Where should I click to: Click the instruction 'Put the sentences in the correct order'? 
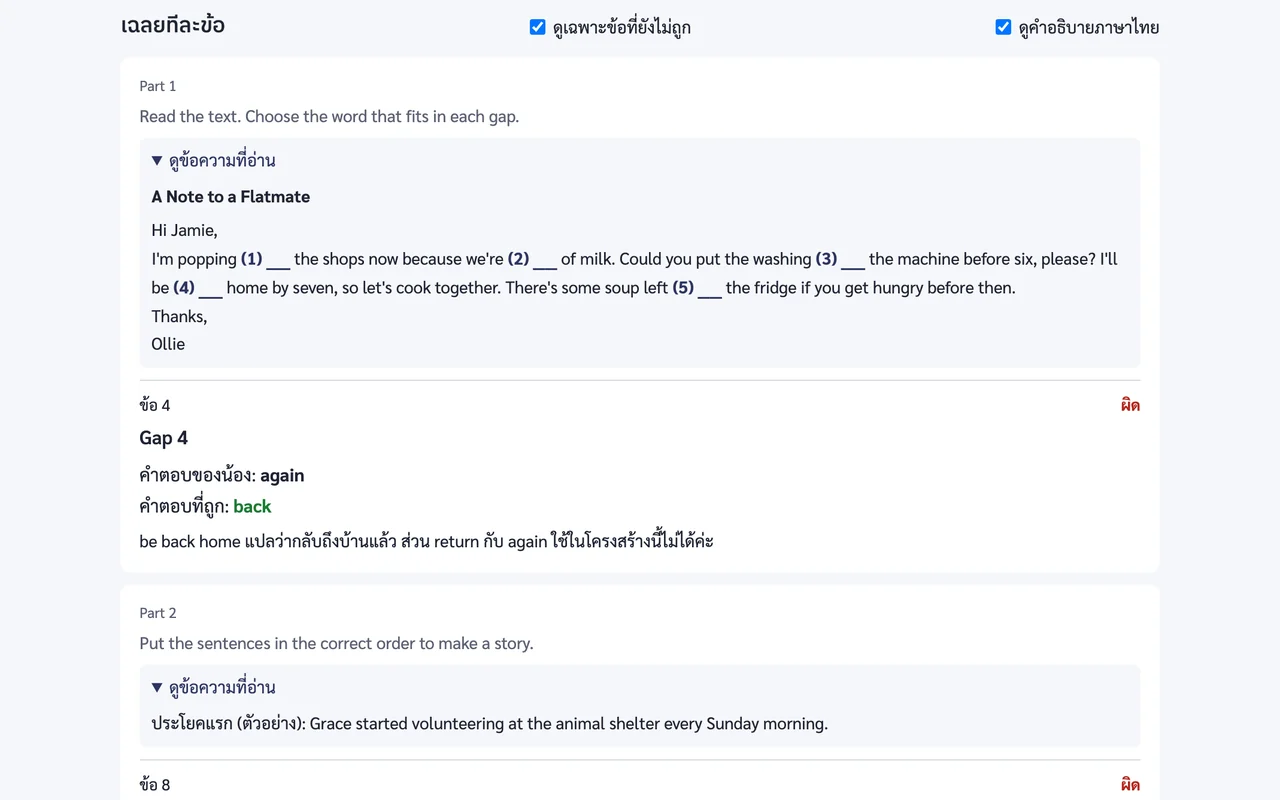pos(337,643)
